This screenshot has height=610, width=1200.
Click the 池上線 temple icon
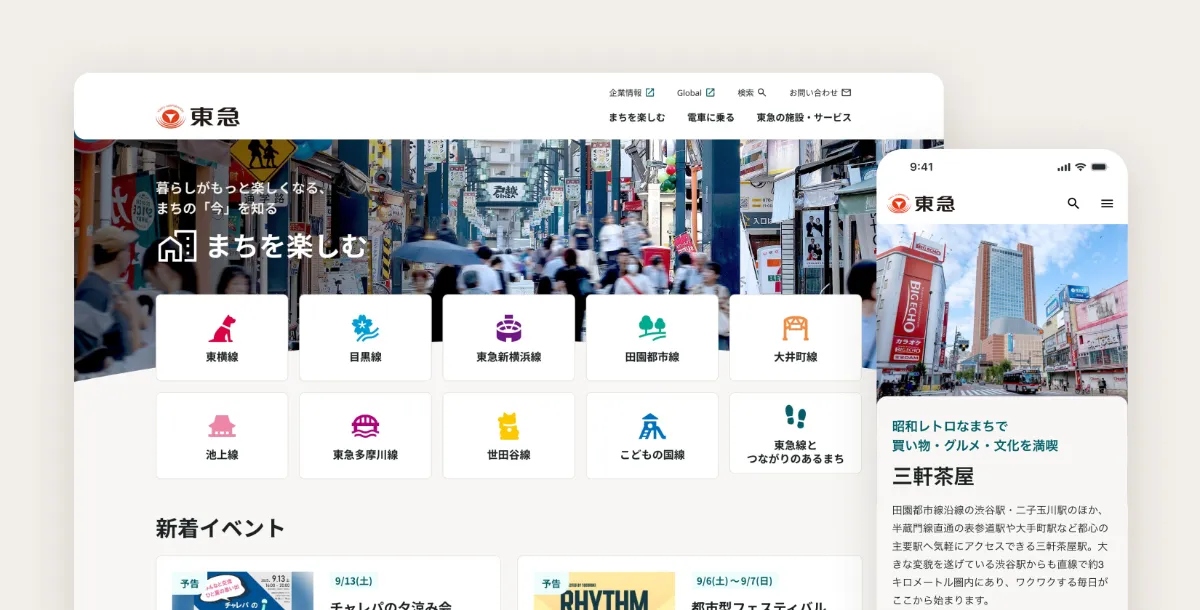(222, 426)
